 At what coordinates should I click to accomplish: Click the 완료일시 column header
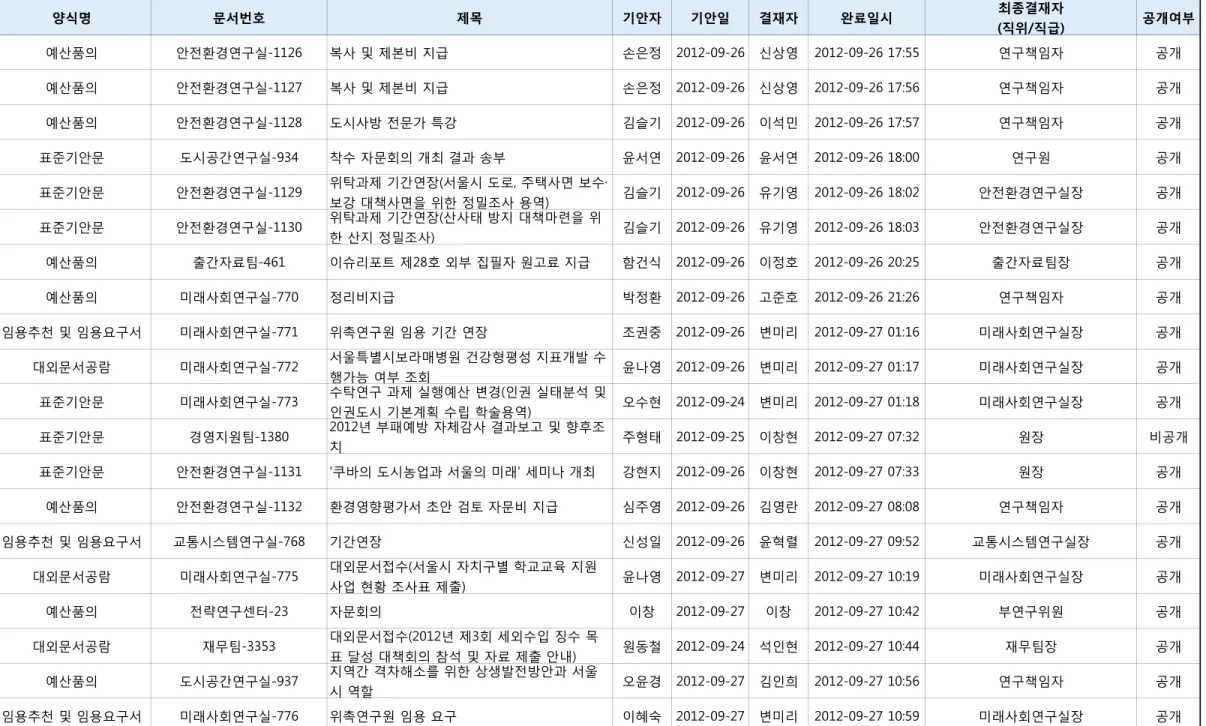pyautogui.click(x=867, y=18)
